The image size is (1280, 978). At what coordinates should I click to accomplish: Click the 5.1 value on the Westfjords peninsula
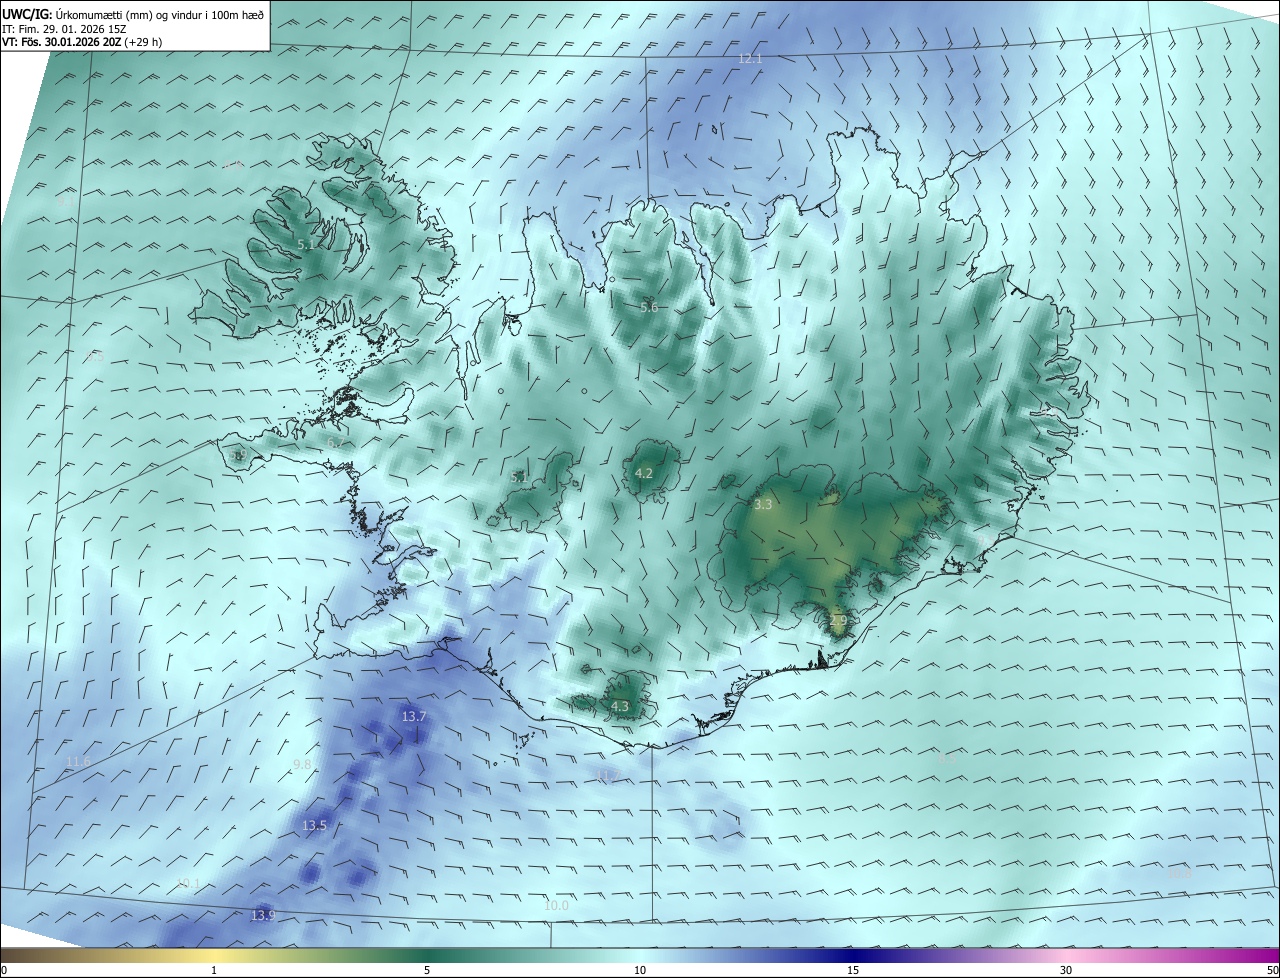pyautogui.click(x=307, y=244)
